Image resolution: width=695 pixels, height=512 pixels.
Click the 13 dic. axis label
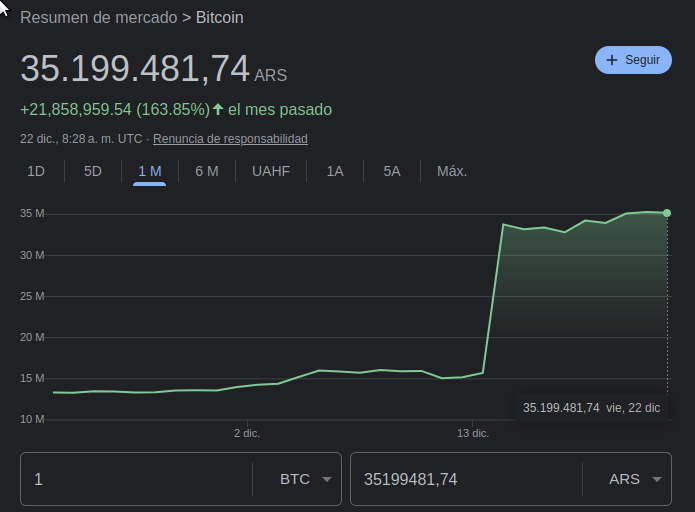click(x=473, y=433)
